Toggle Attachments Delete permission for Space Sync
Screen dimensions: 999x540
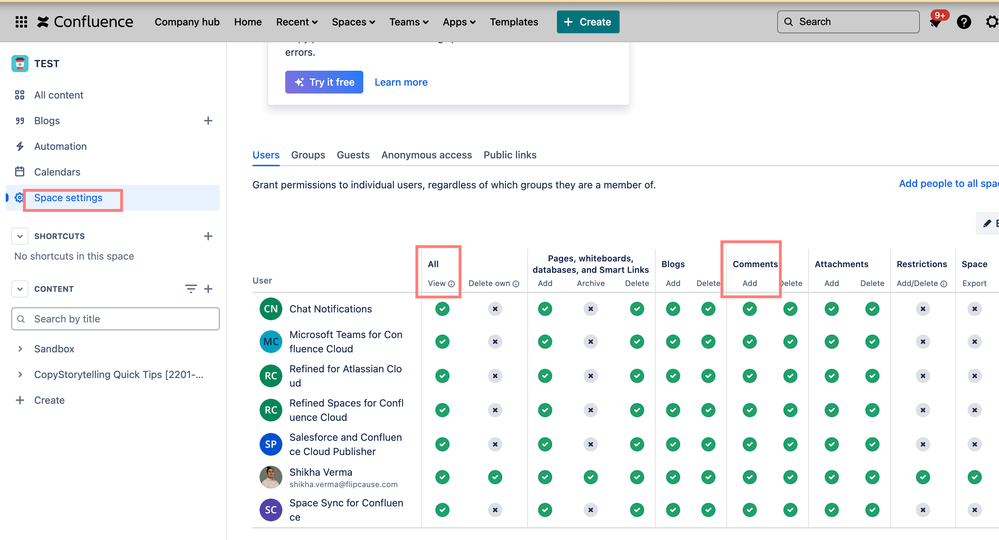(x=872, y=509)
